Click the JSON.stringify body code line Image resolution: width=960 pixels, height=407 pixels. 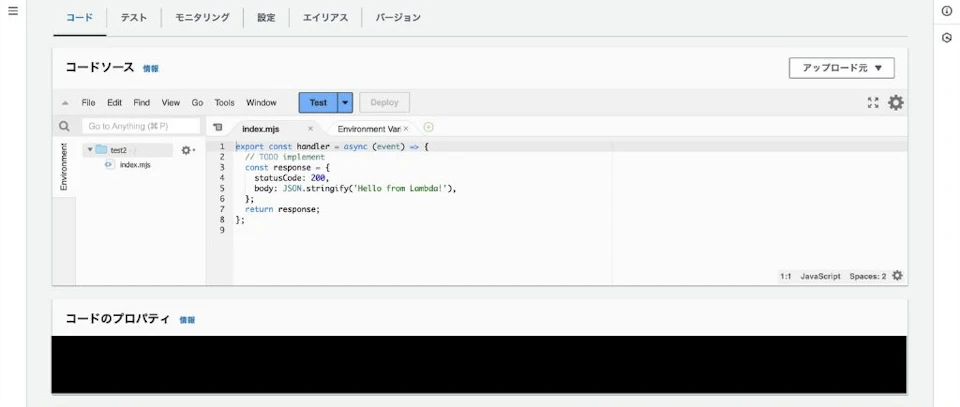coord(356,188)
